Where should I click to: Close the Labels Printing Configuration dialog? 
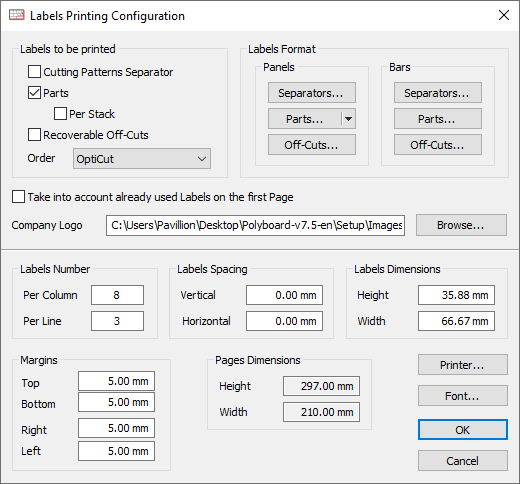[504, 15]
